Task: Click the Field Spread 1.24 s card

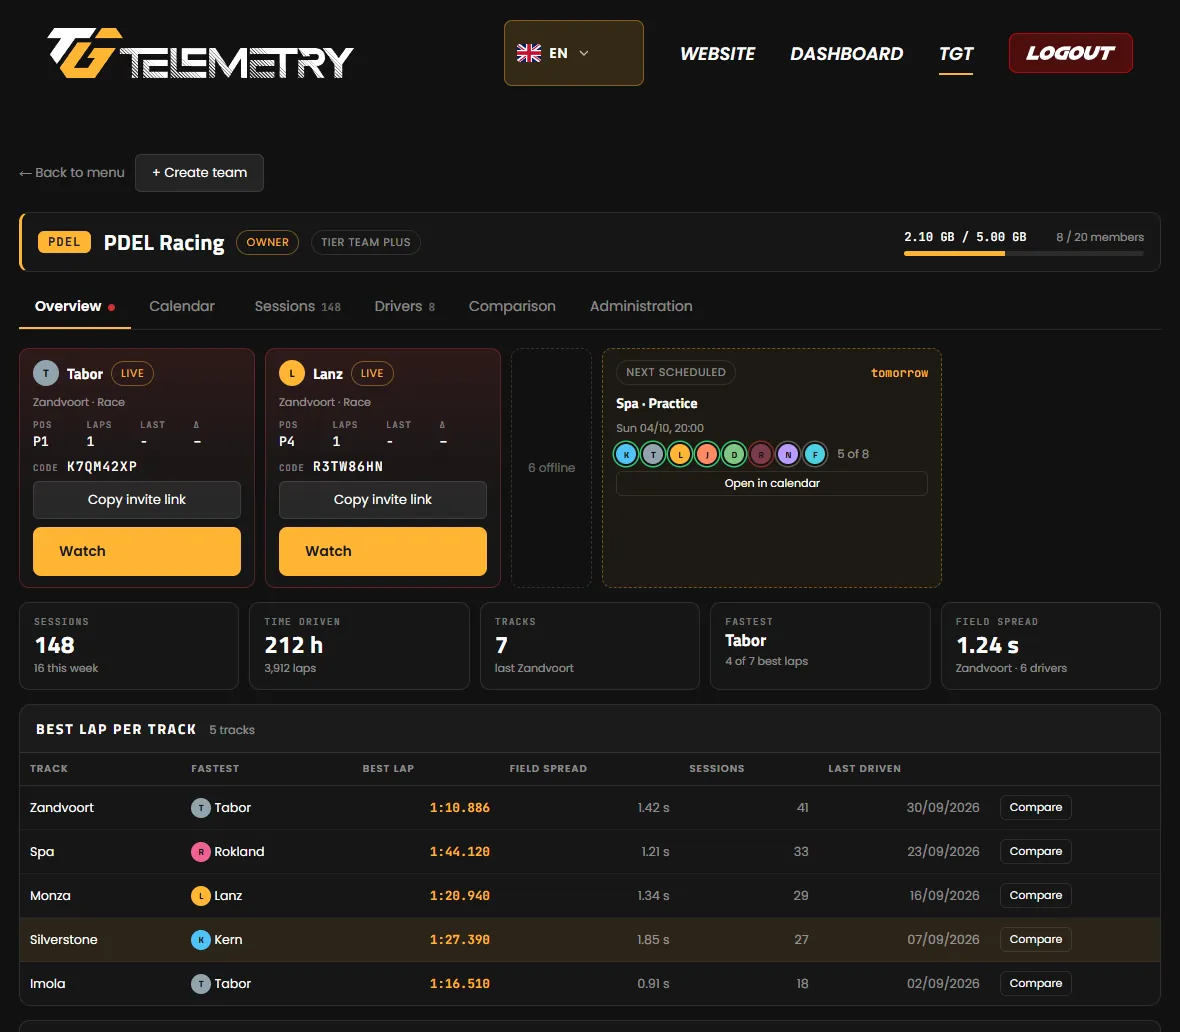Action: [1051, 646]
